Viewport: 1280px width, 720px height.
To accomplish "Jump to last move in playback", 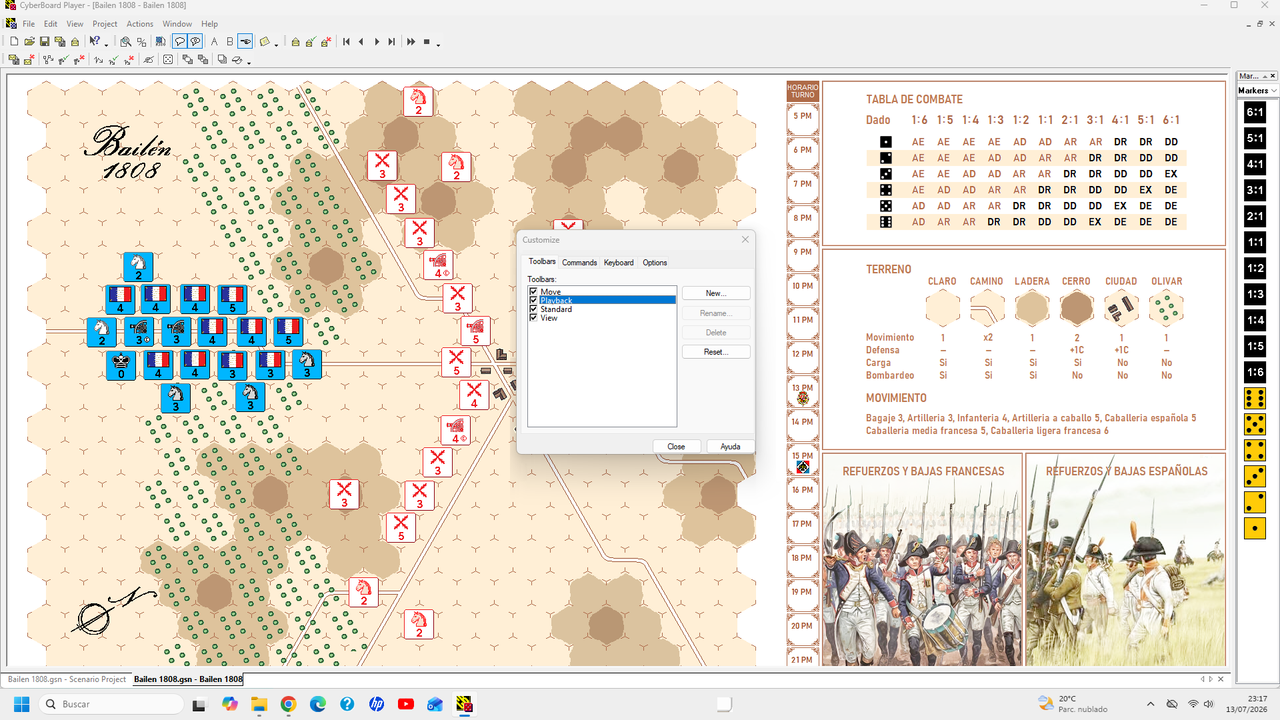I will (x=391, y=41).
